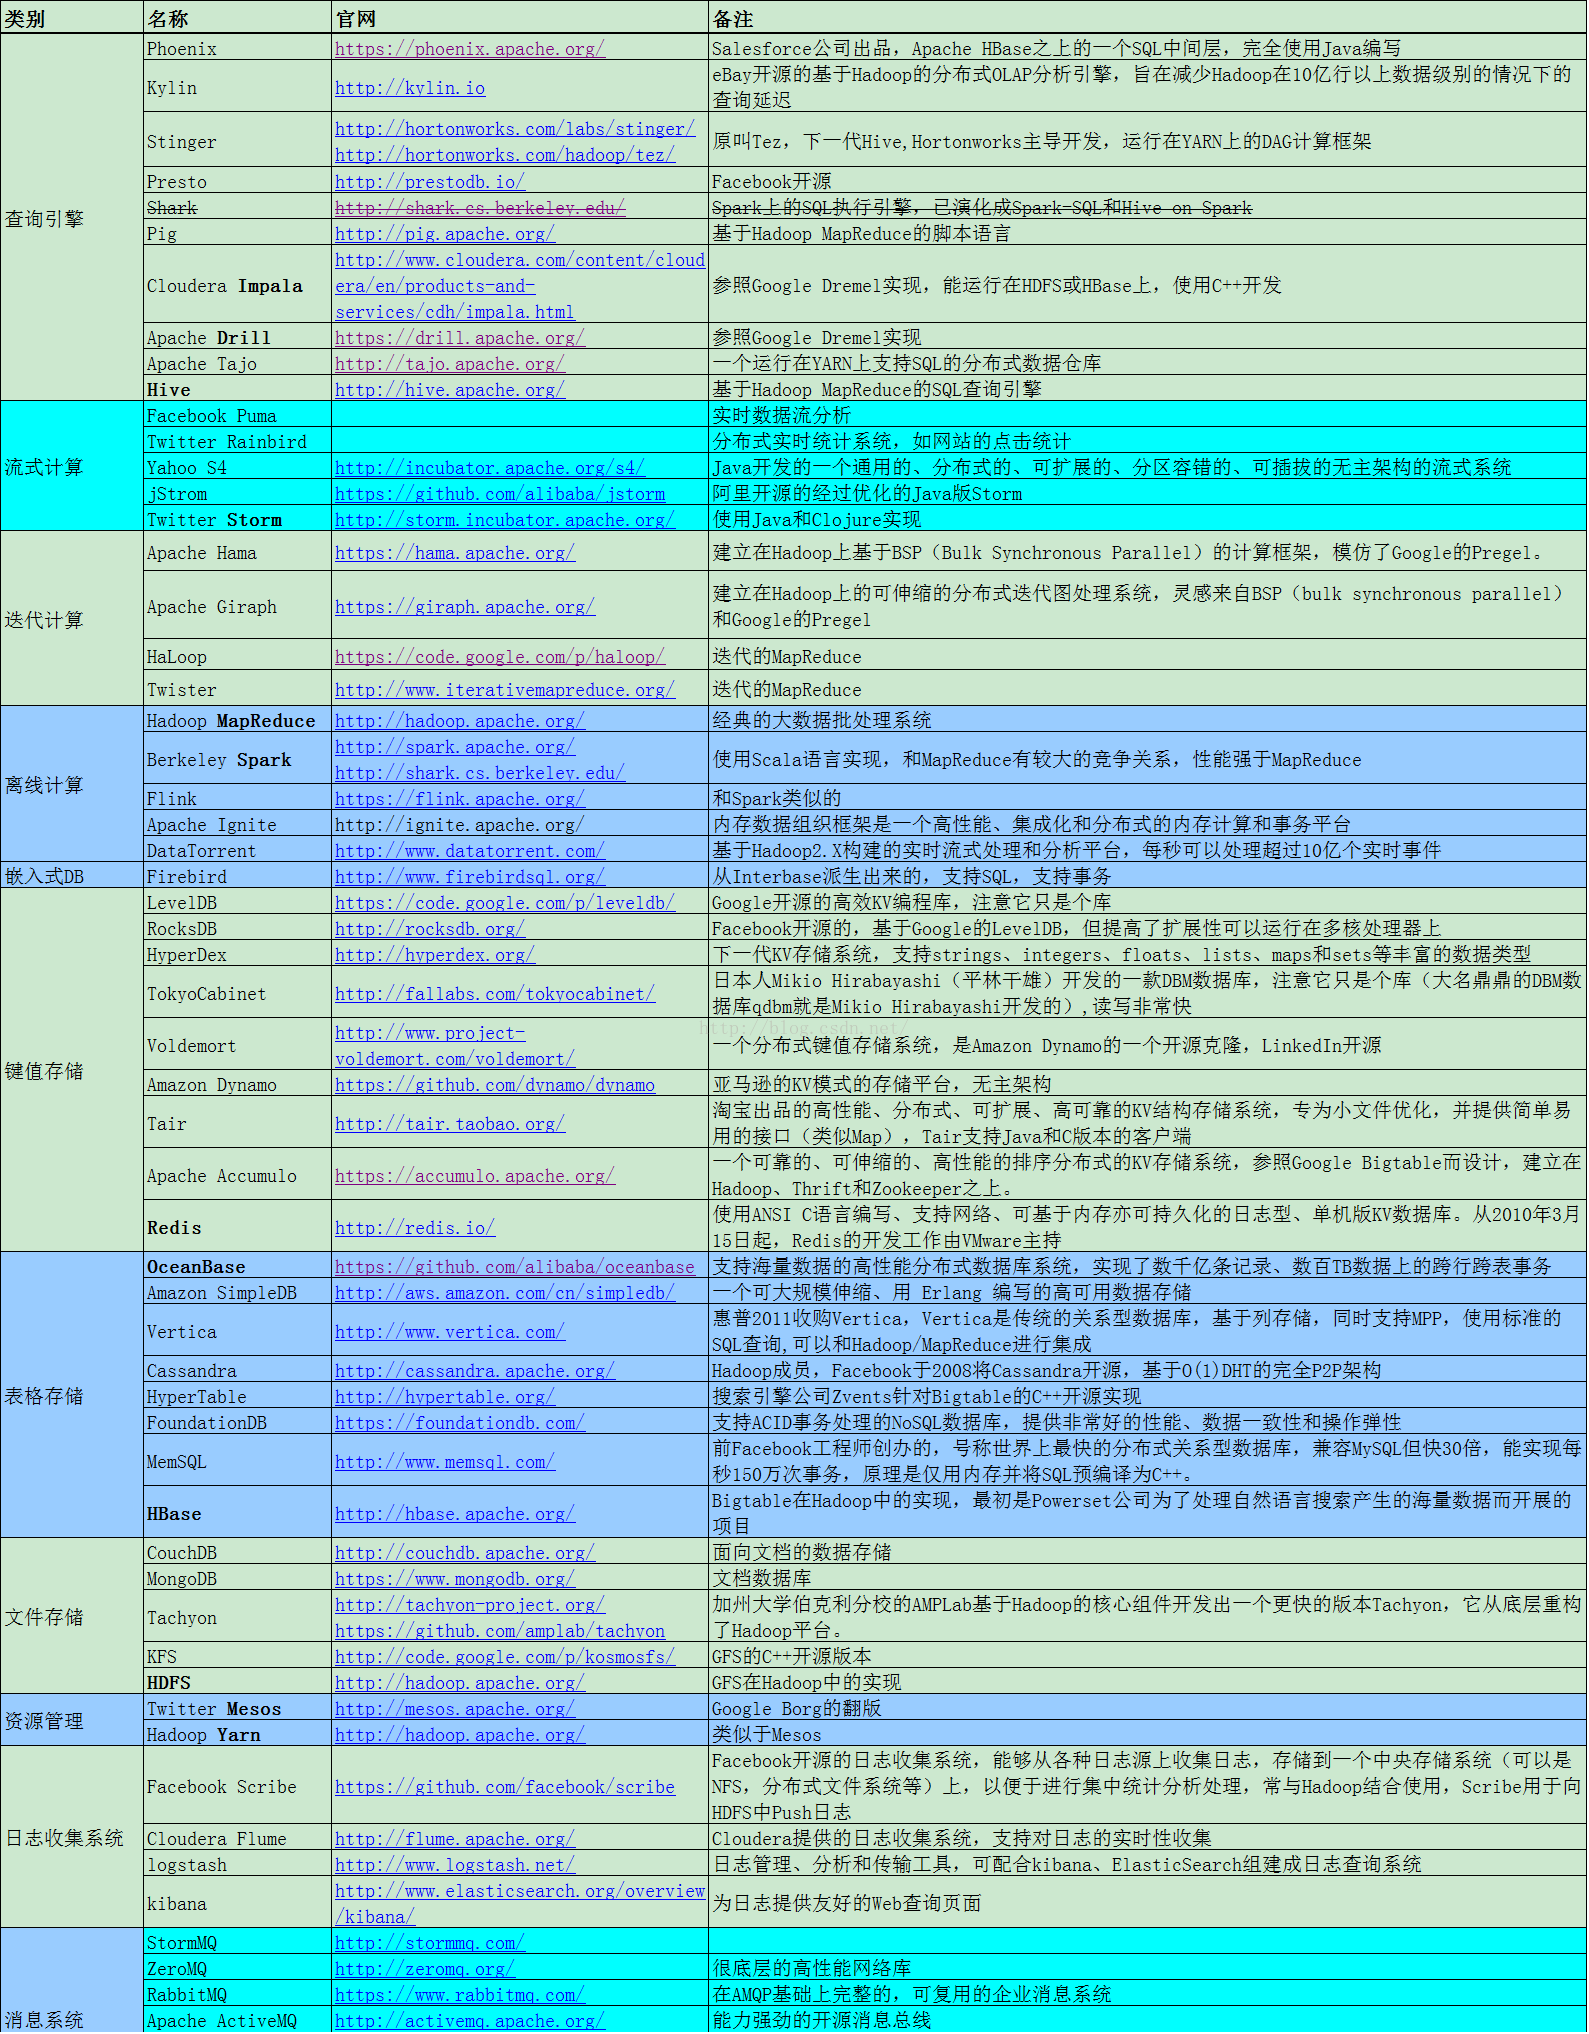
Task: Click the storm.incubator.apache.org link
Action: (505, 519)
